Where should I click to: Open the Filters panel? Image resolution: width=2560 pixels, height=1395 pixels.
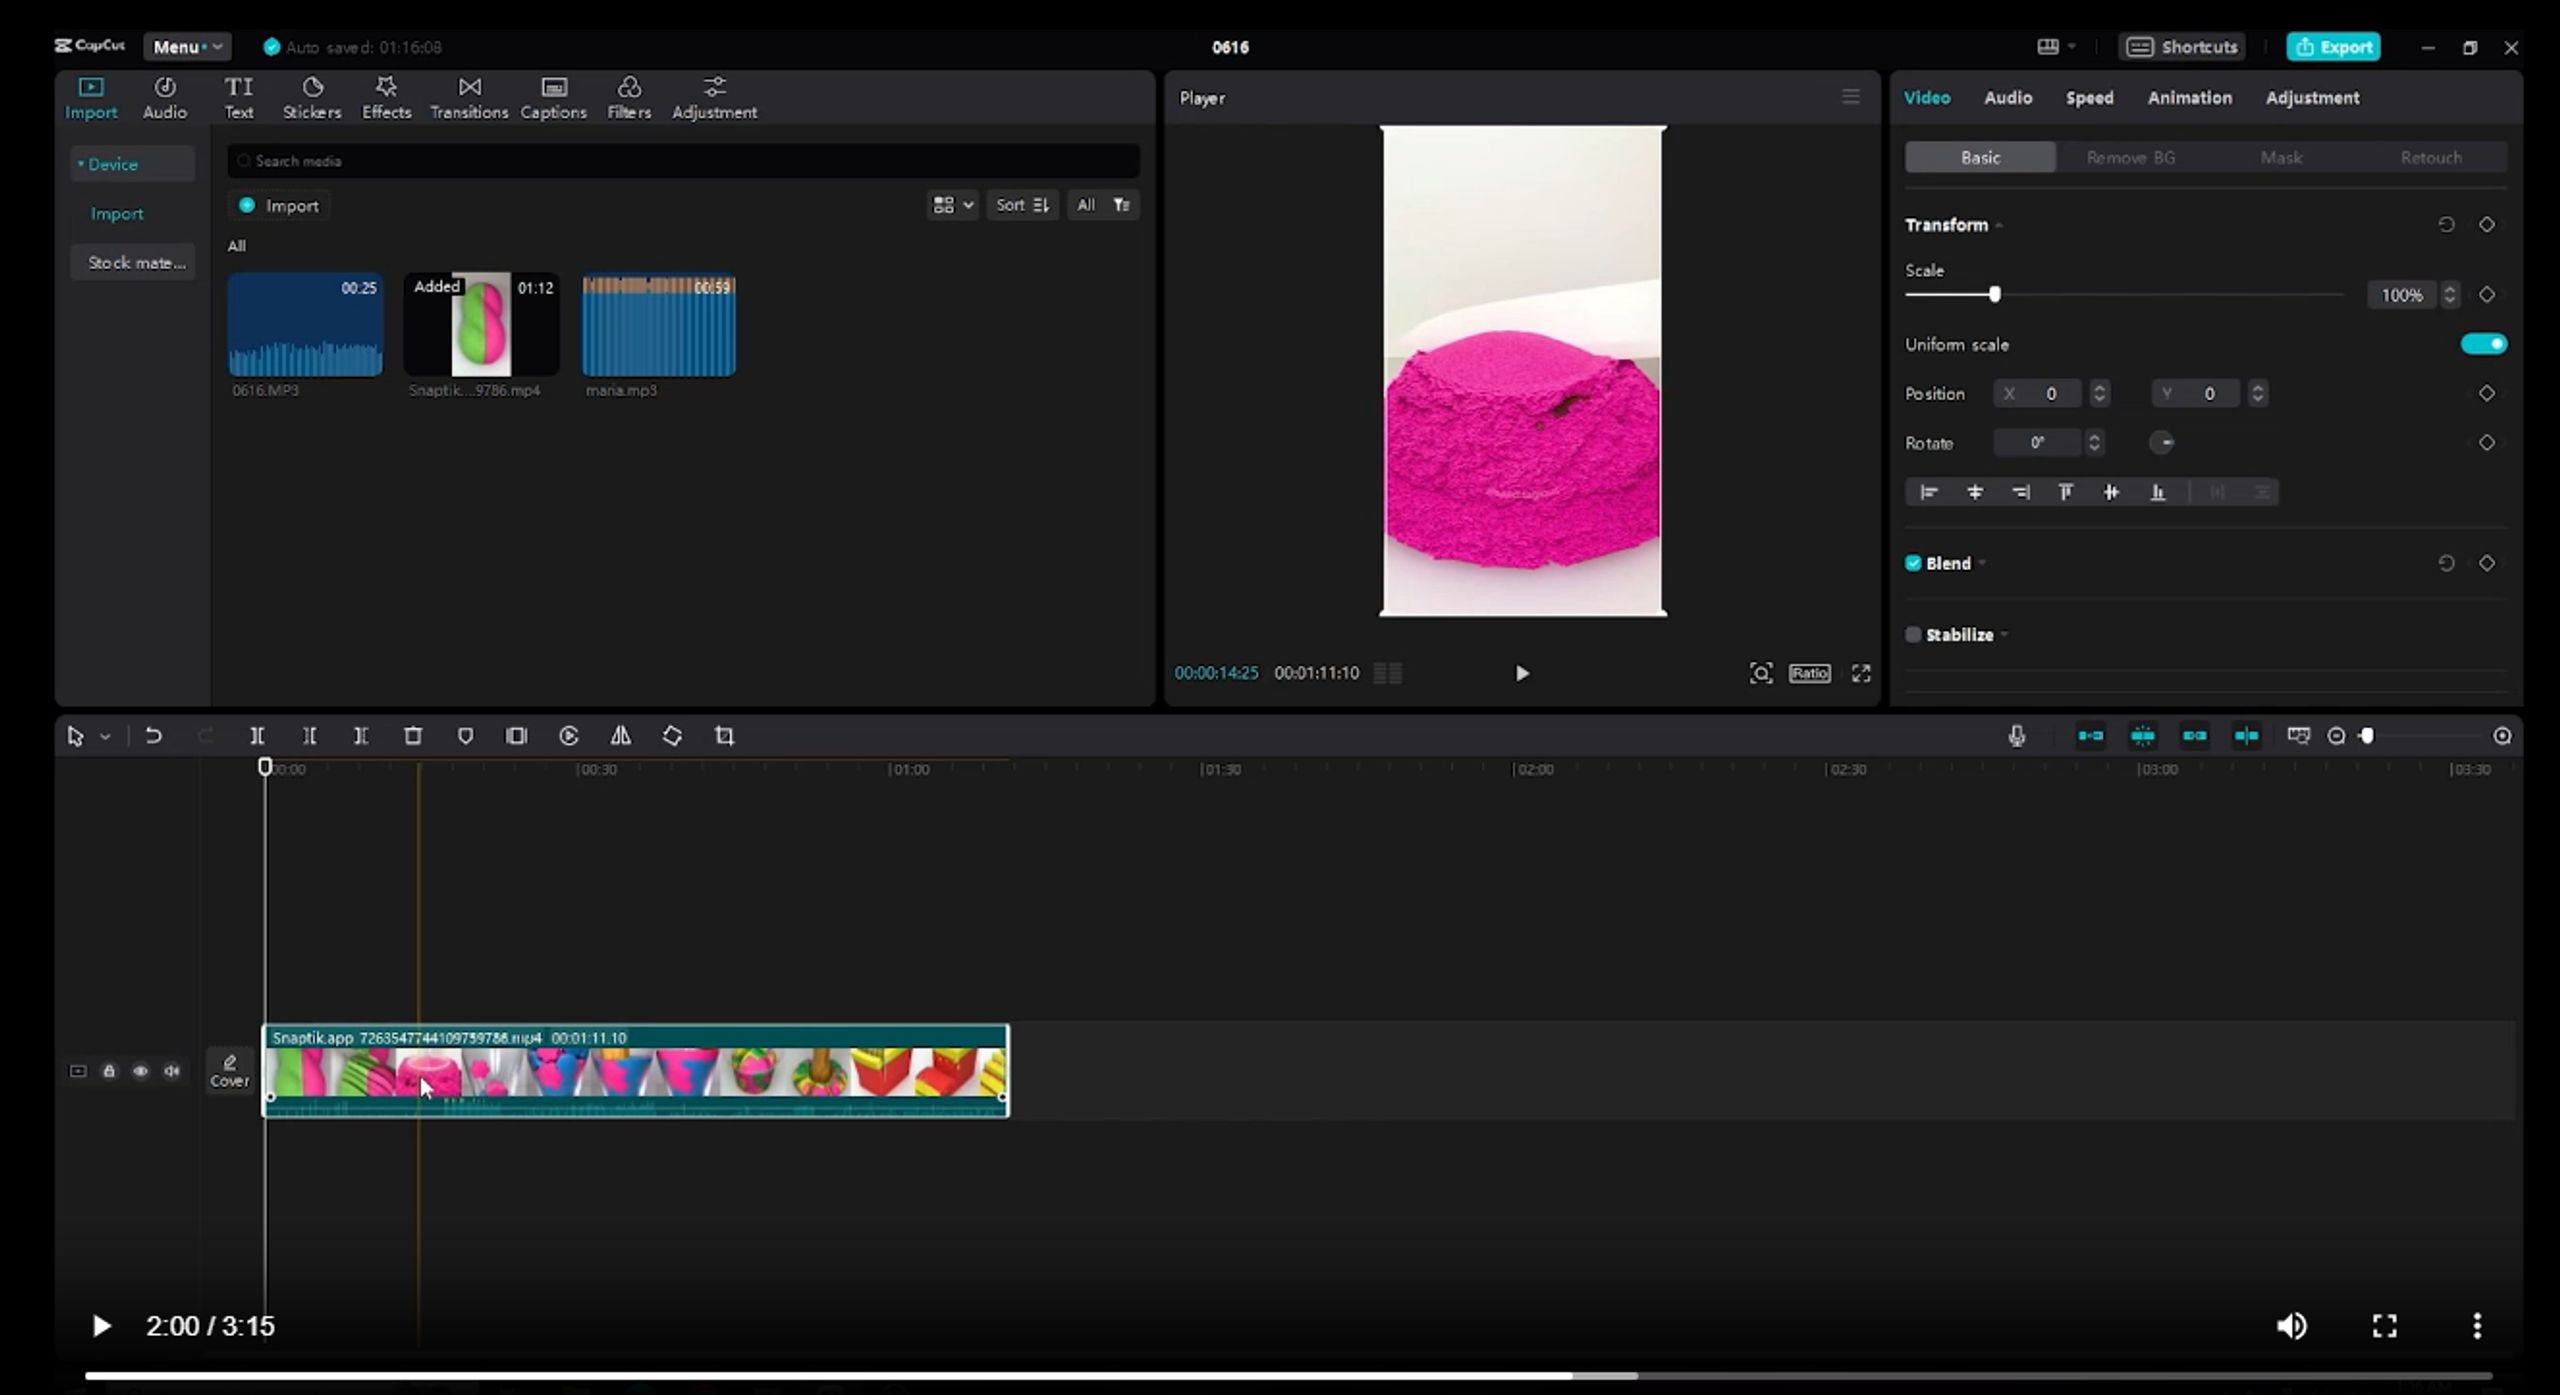pos(629,98)
